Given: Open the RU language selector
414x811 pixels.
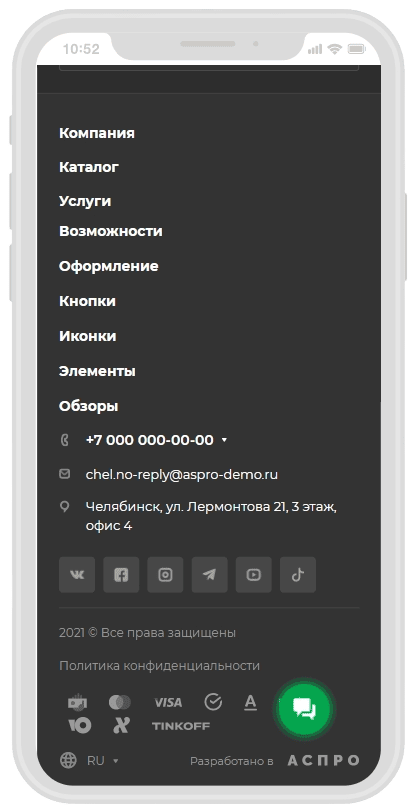Looking at the screenshot, I should click(102, 760).
